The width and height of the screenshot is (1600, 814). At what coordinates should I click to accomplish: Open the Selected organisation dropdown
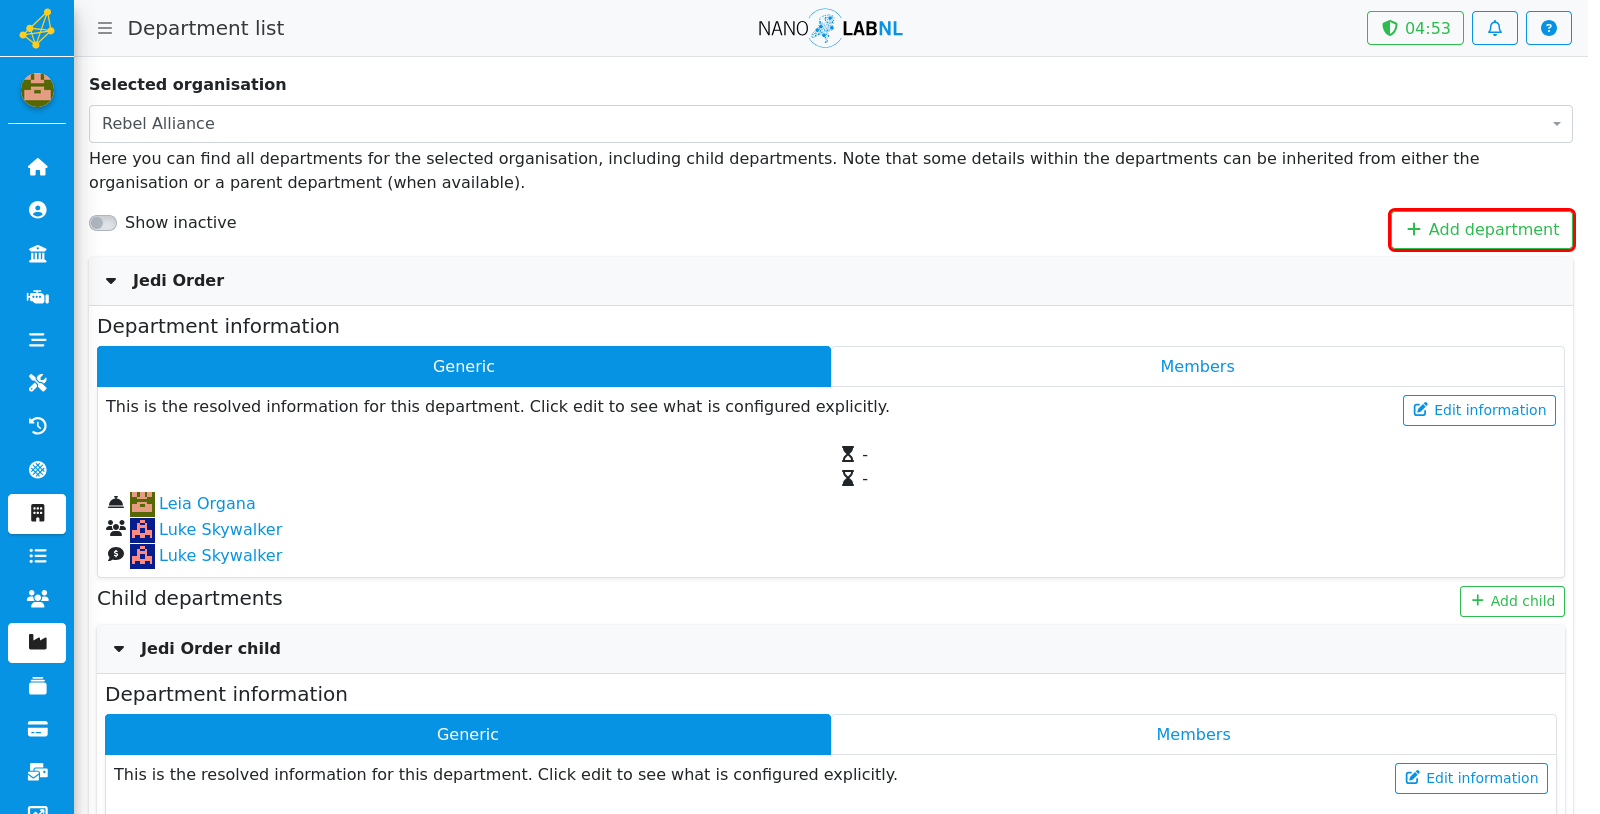pos(830,124)
